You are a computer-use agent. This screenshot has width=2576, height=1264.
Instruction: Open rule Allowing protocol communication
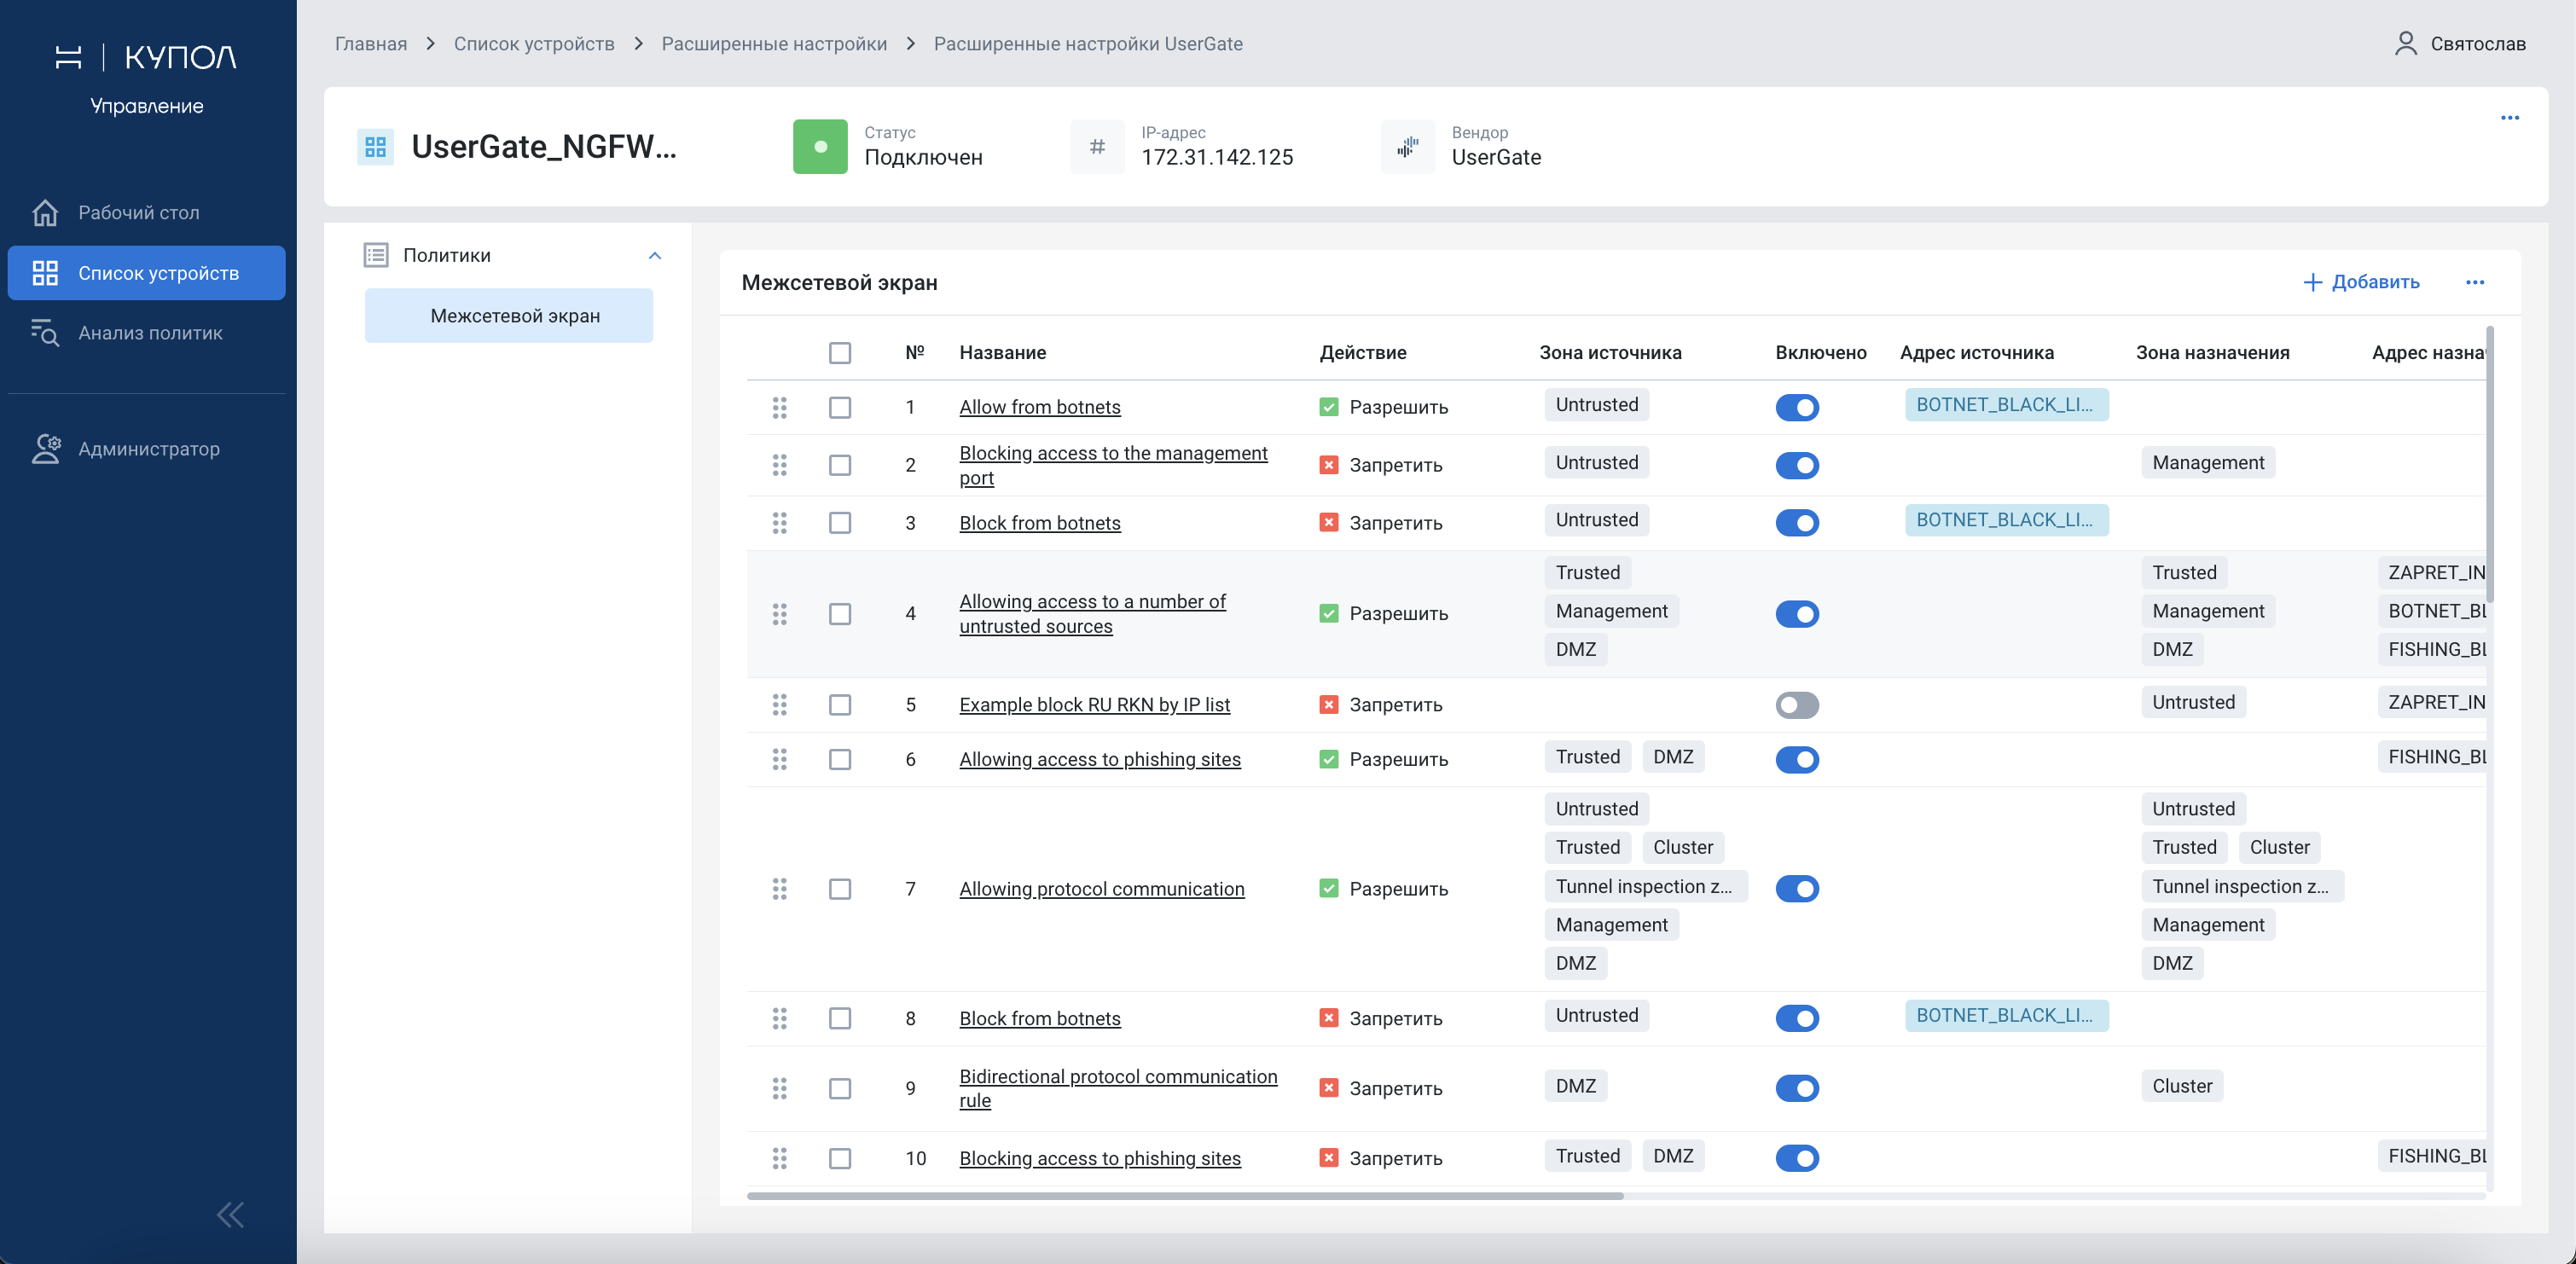(x=1102, y=889)
